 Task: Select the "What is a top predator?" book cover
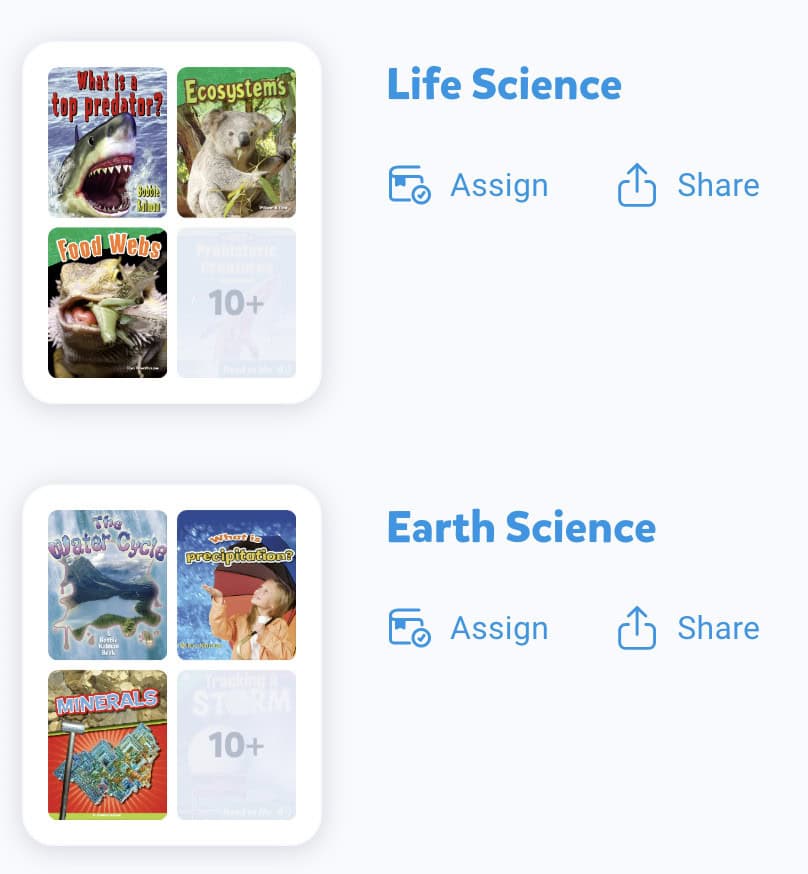108,142
